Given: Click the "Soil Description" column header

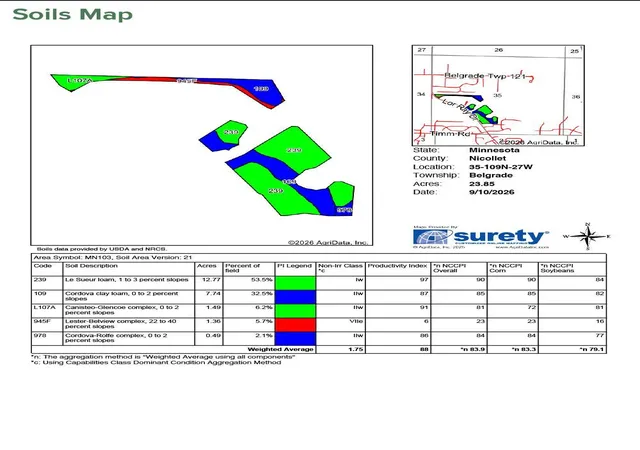Looking at the screenshot, I should 91,266.
